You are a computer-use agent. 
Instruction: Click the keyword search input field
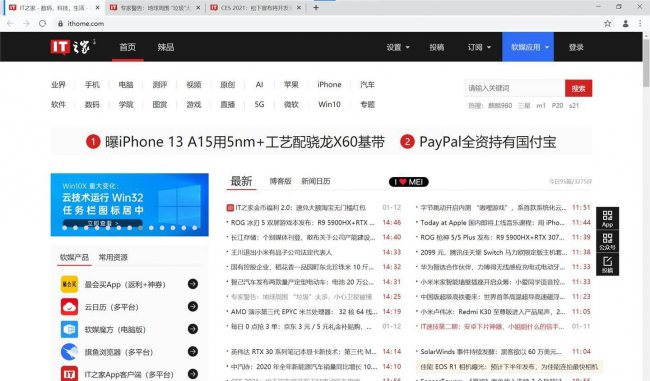click(515, 88)
